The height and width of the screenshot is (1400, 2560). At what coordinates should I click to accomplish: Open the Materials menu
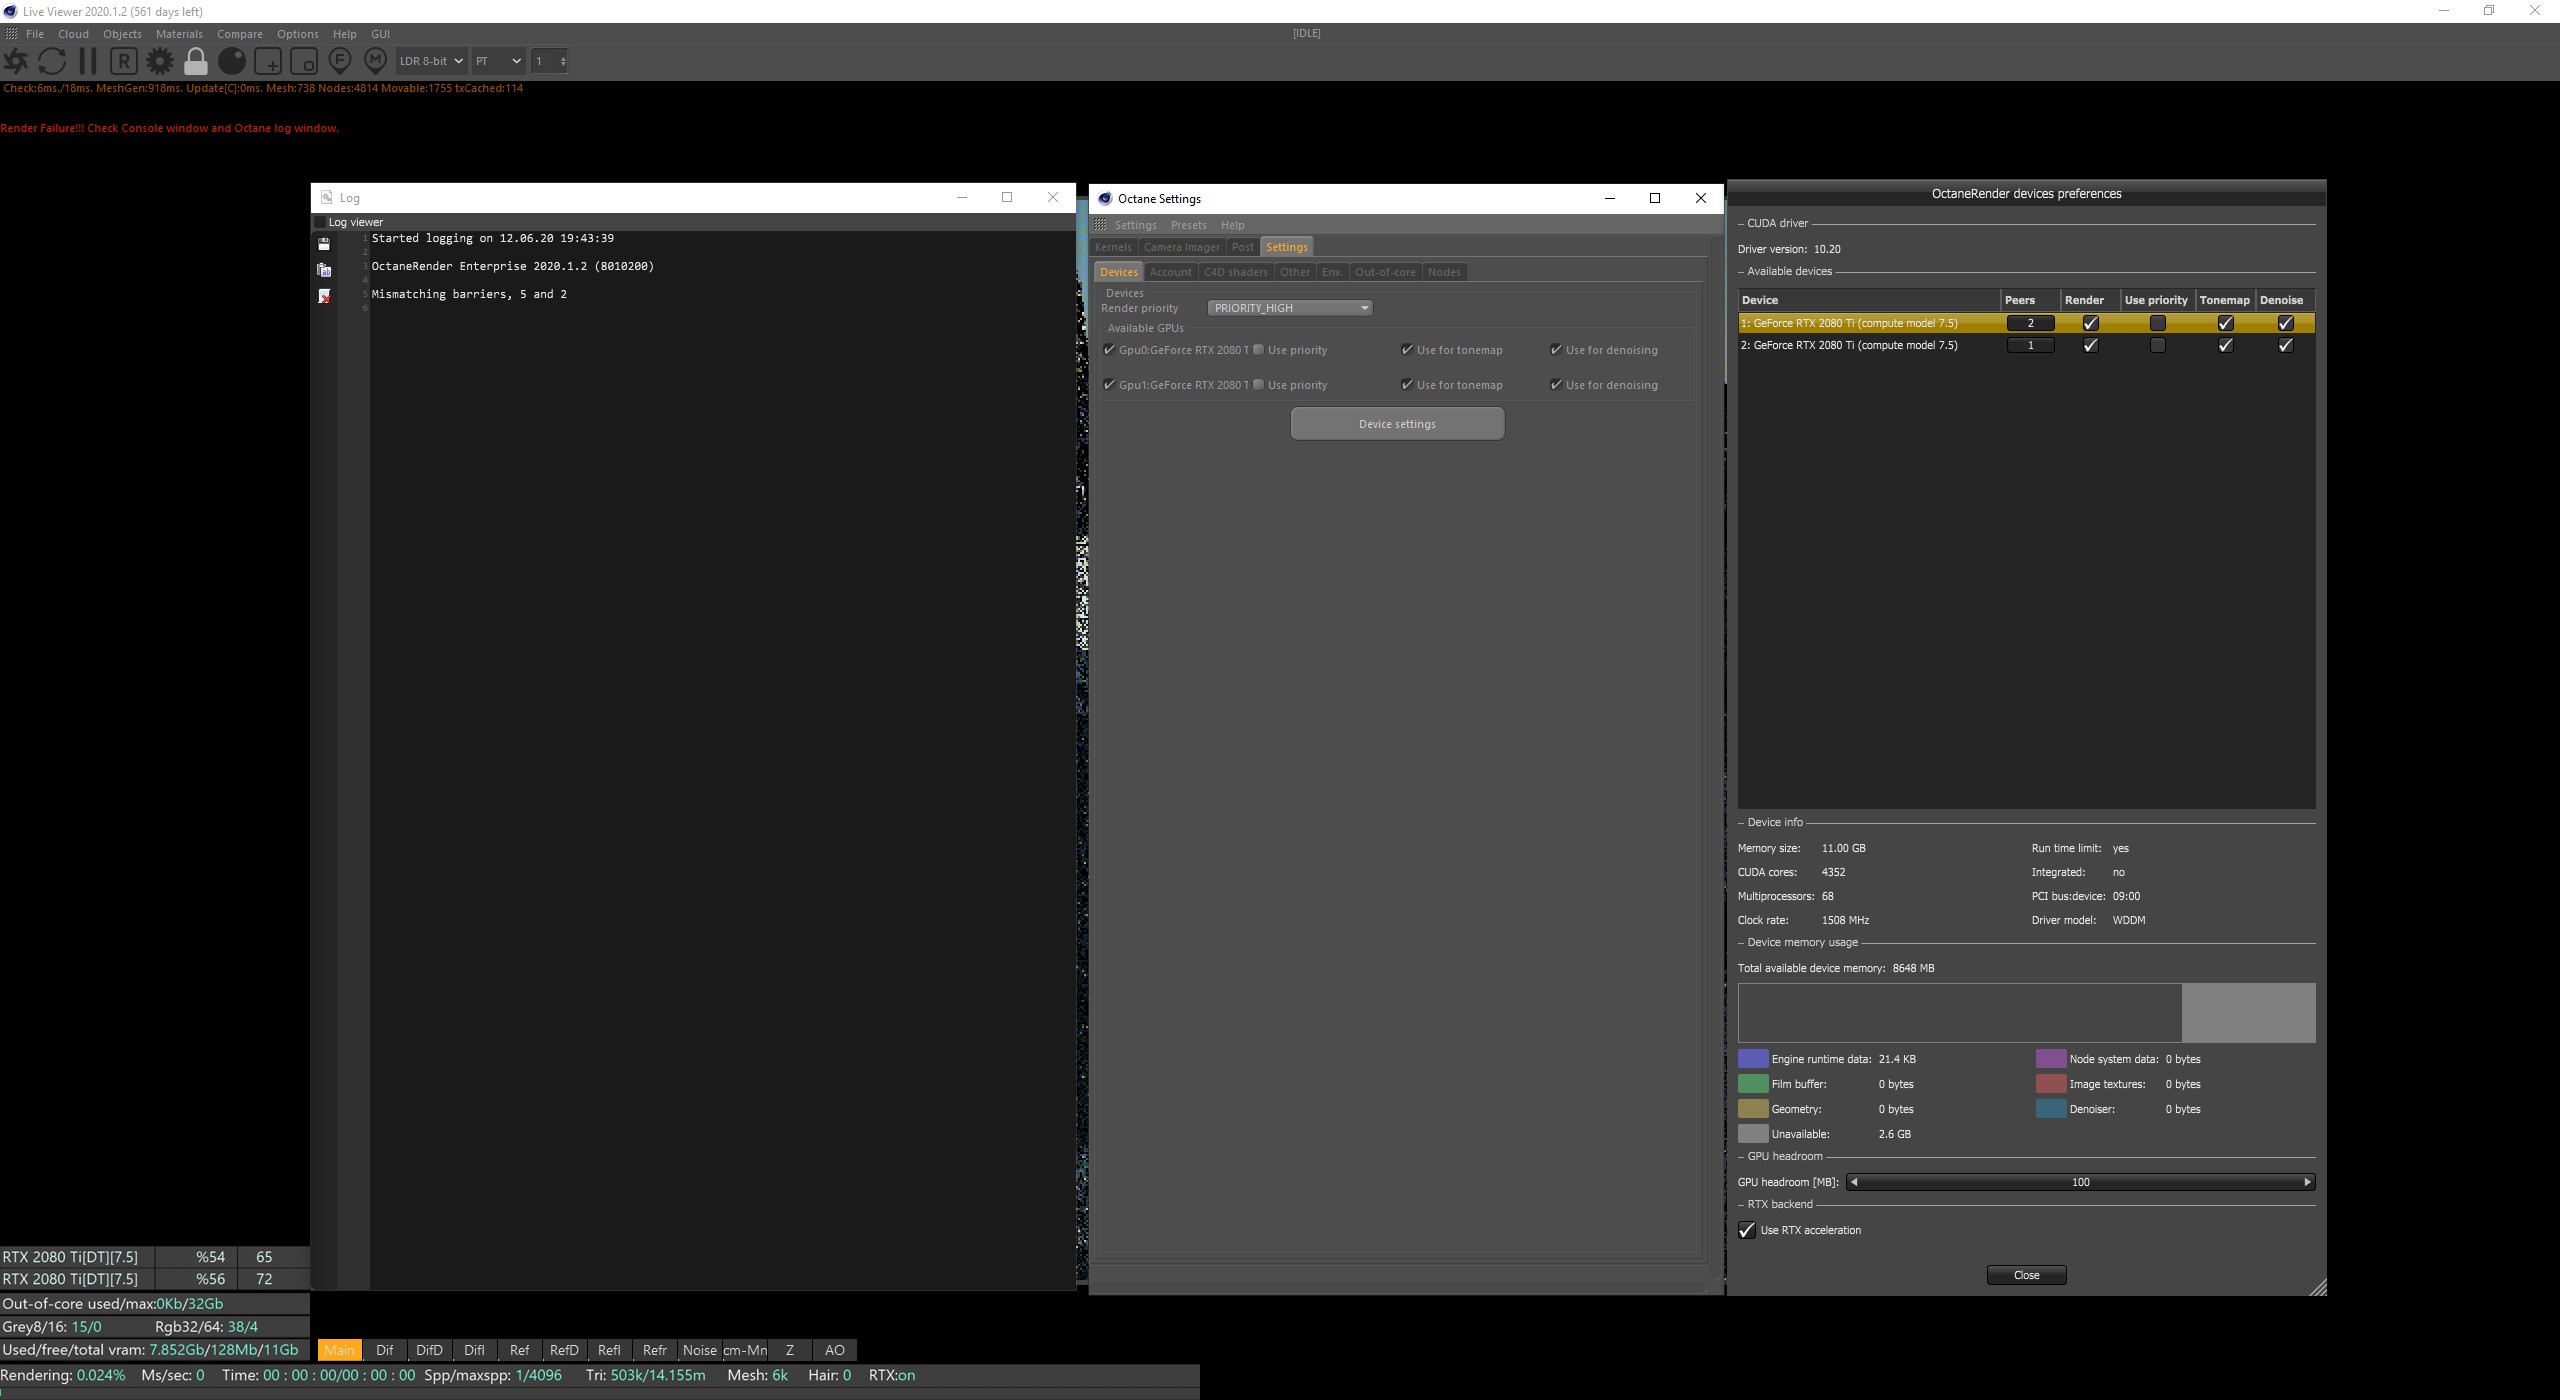tap(179, 34)
